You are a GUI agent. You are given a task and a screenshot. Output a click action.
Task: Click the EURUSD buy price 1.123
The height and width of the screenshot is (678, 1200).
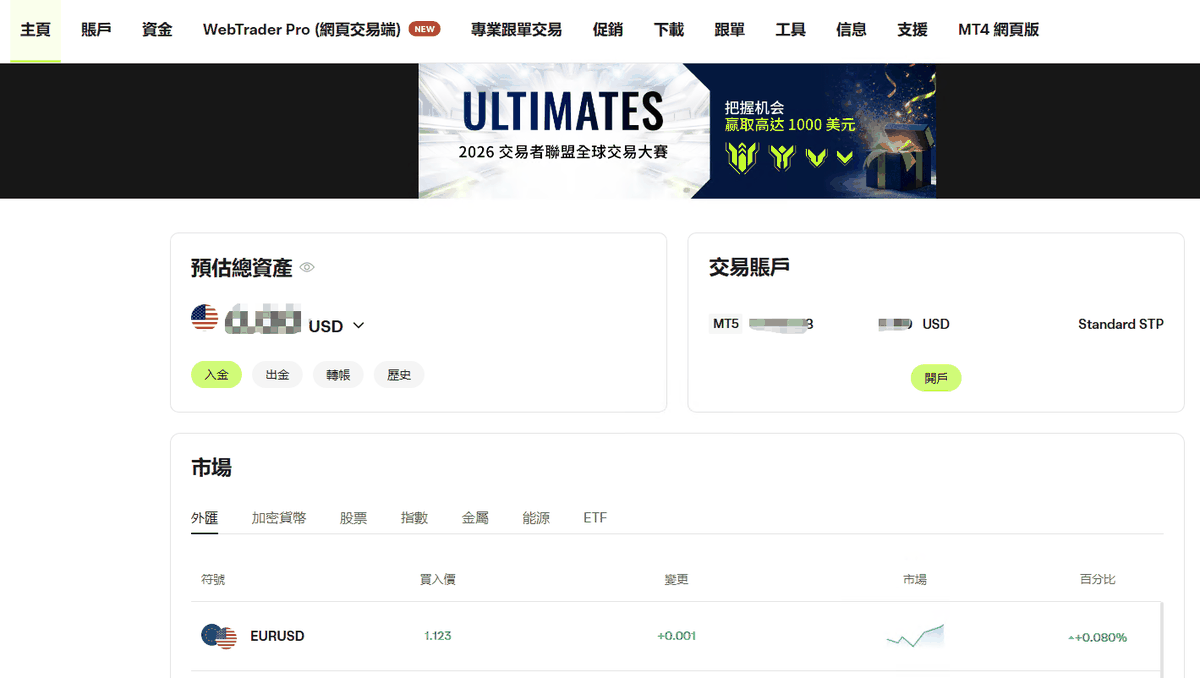coord(438,636)
